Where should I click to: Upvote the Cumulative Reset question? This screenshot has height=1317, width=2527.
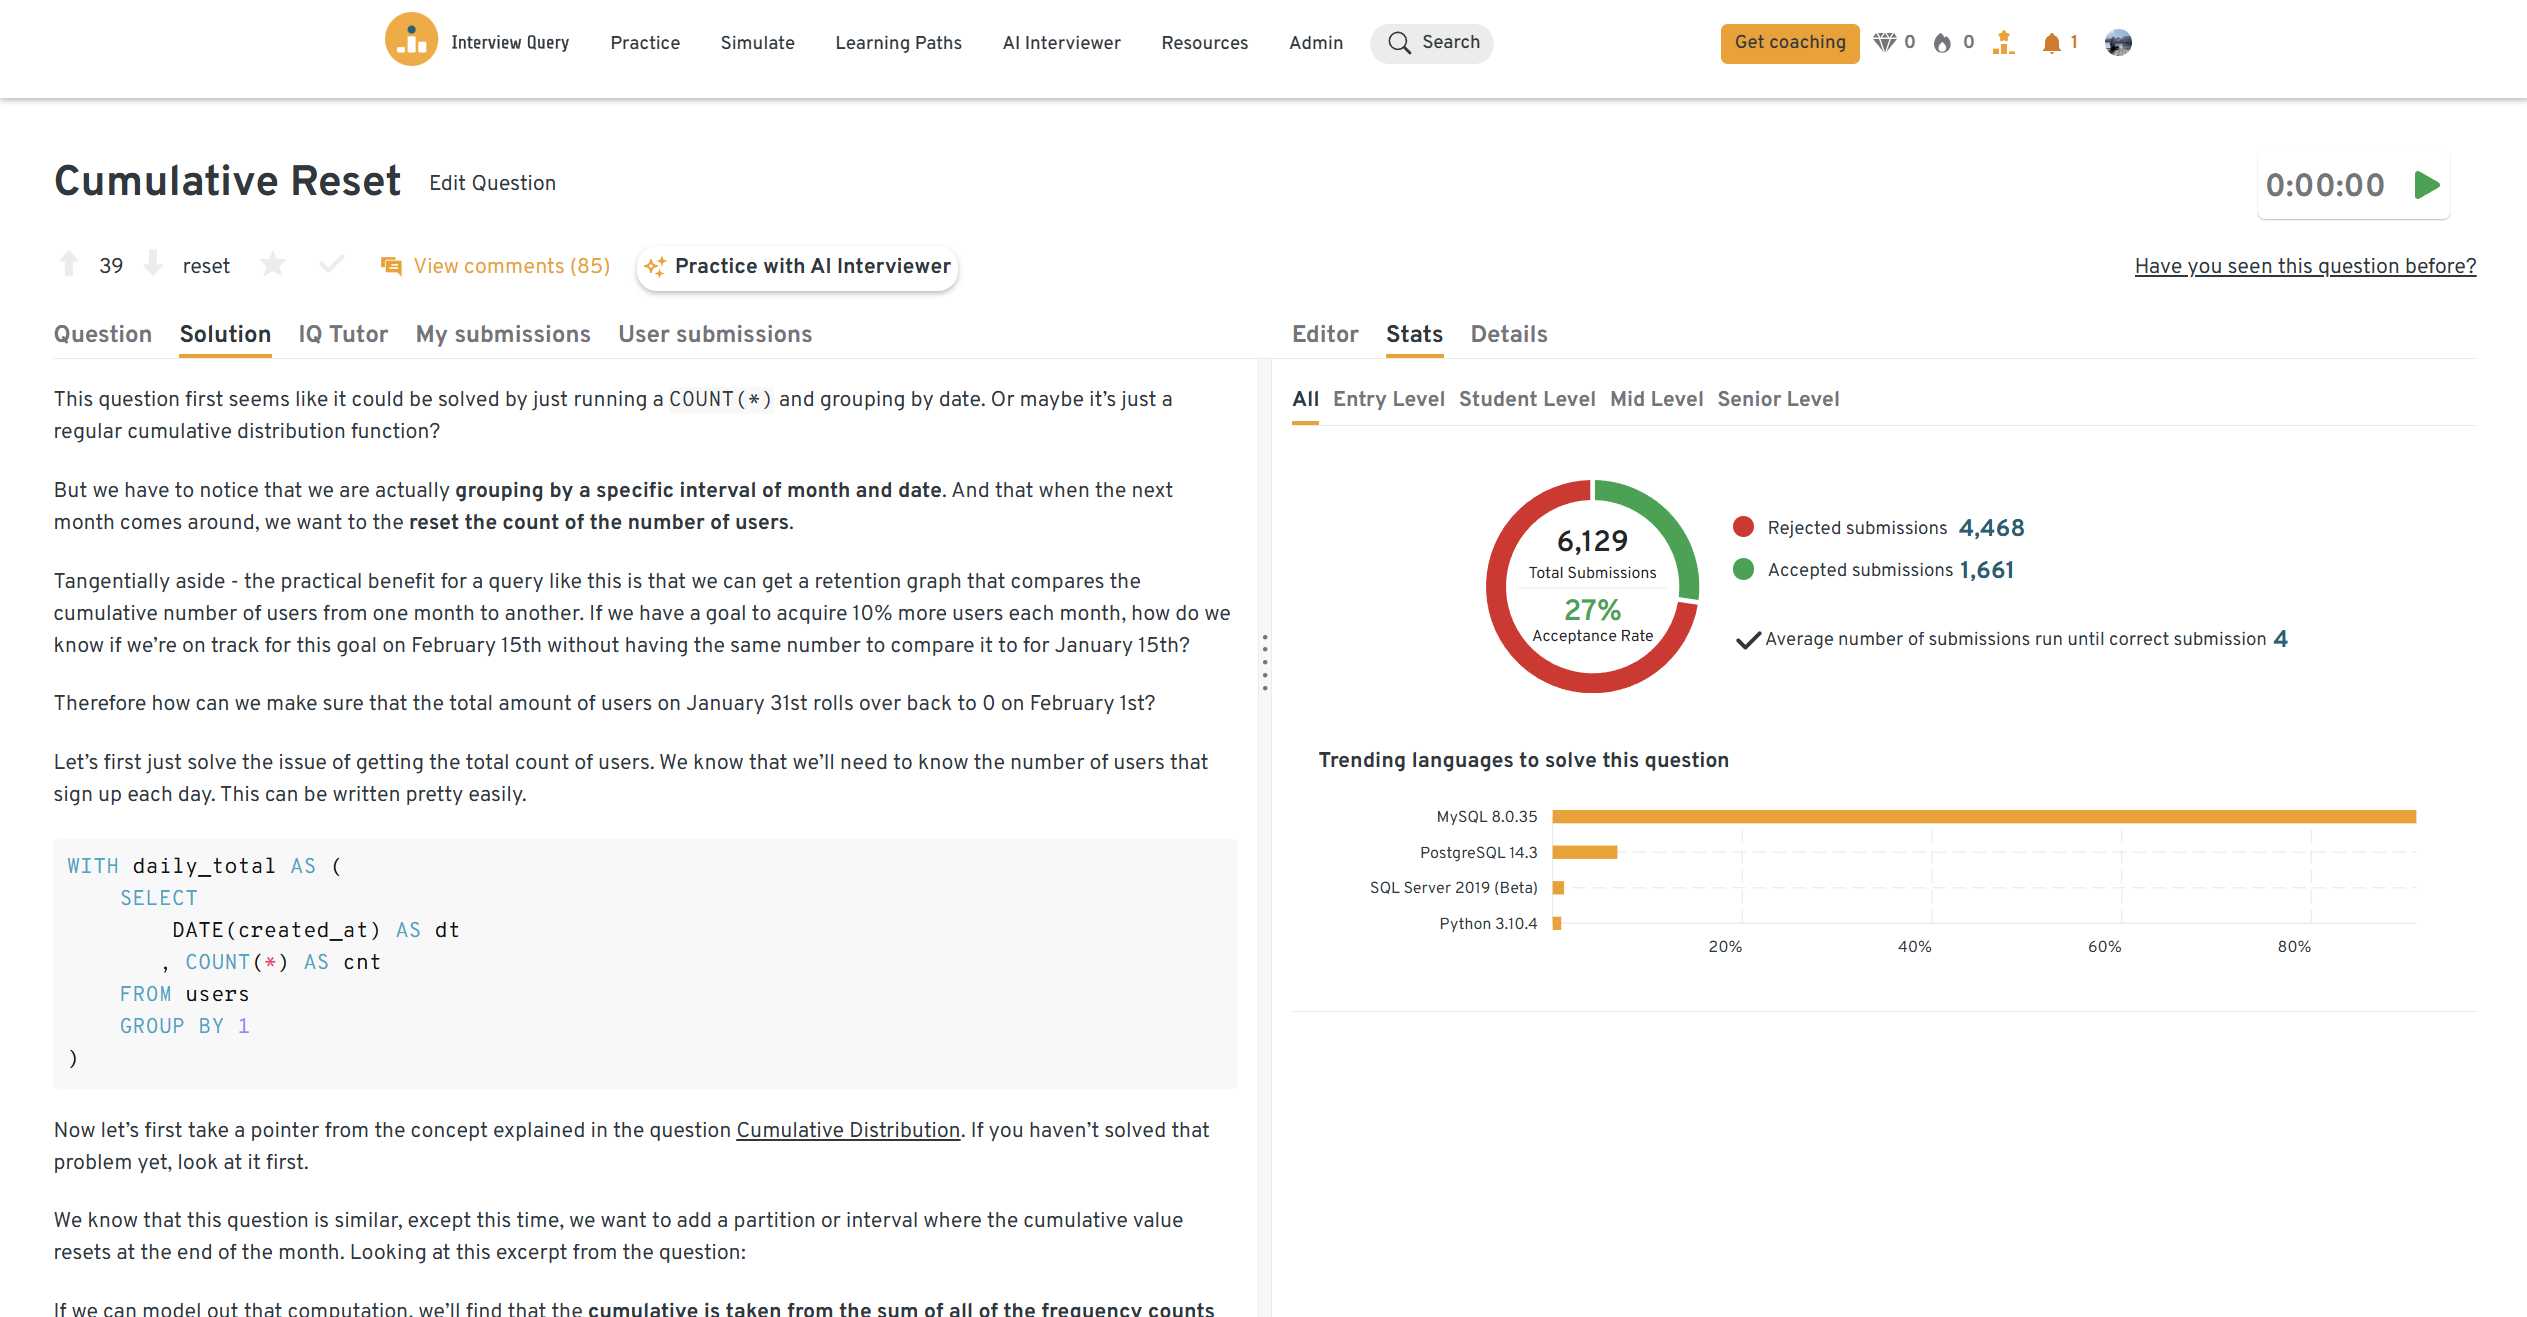coord(69,265)
